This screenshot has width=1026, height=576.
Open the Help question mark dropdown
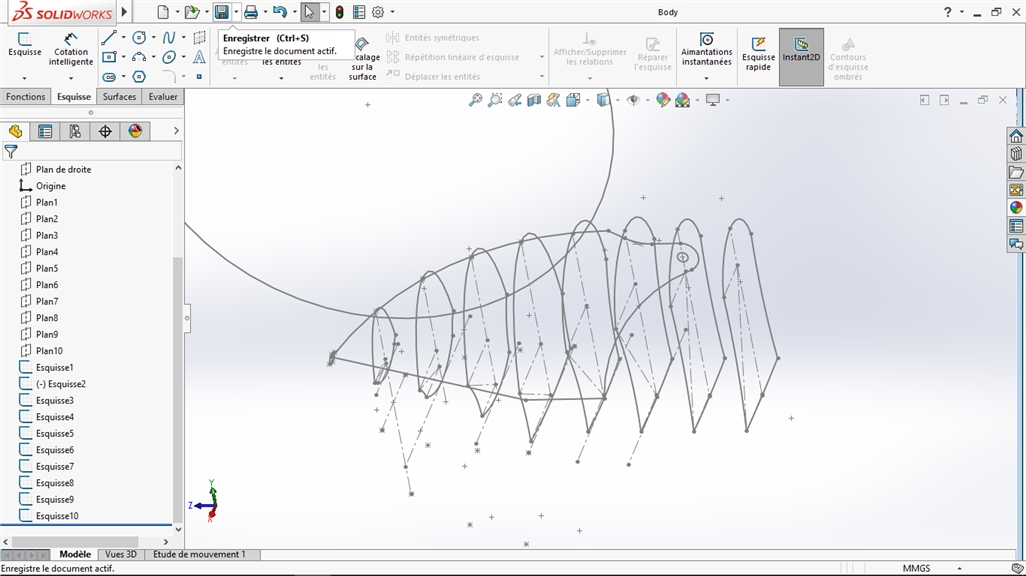pos(961,12)
